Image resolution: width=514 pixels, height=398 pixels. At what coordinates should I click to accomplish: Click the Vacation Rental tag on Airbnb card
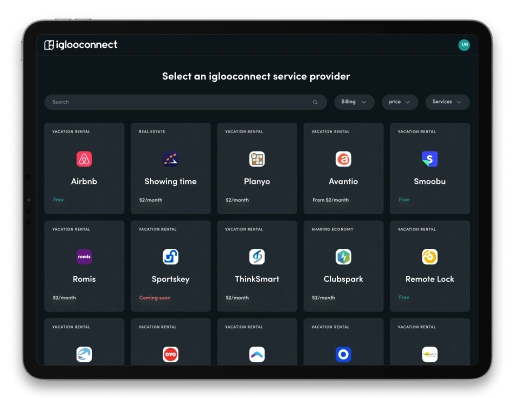tap(71, 132)
